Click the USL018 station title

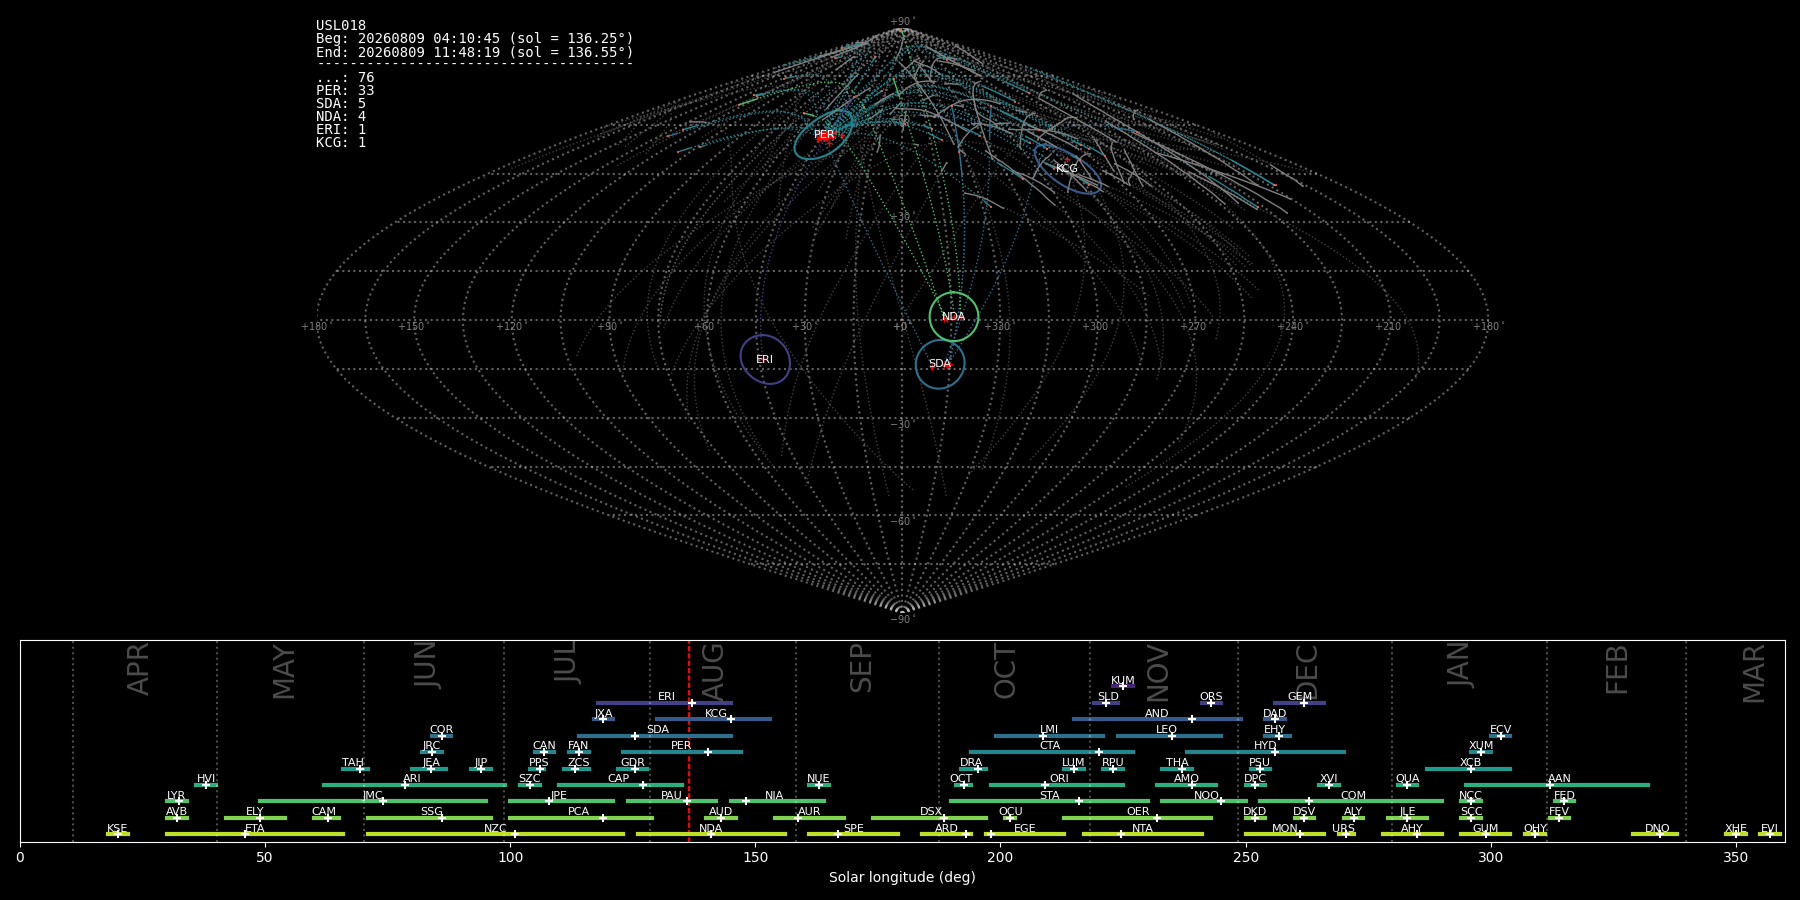(x=341, y=26)
